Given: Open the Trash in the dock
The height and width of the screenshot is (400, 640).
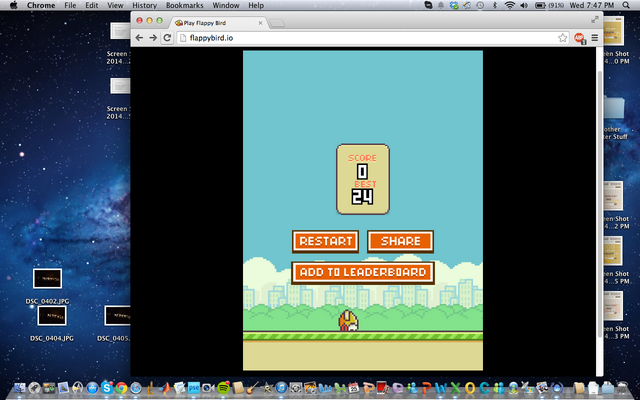Looking at the screenshot, I should point(622,388).
